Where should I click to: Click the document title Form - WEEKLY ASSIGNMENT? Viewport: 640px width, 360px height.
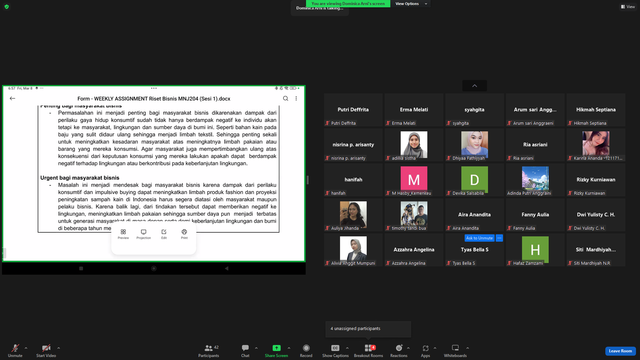point(154,99)
